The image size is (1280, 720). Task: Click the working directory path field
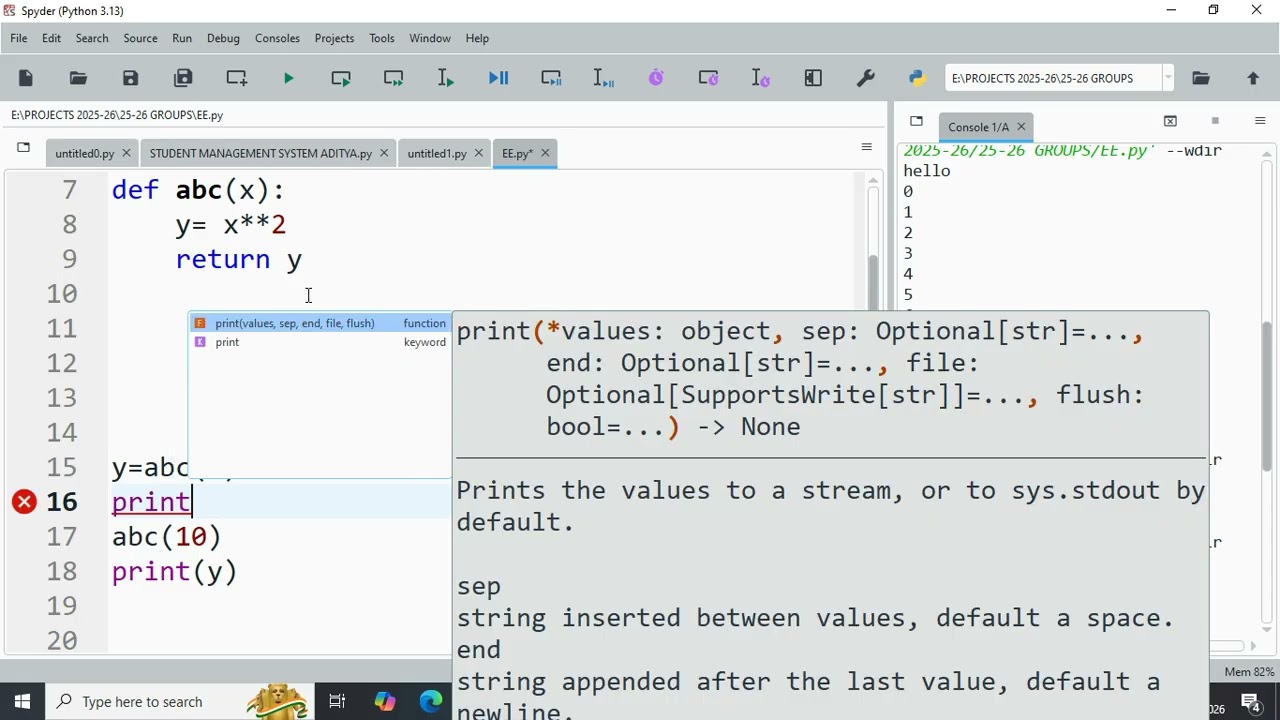tap(1053, 78)
